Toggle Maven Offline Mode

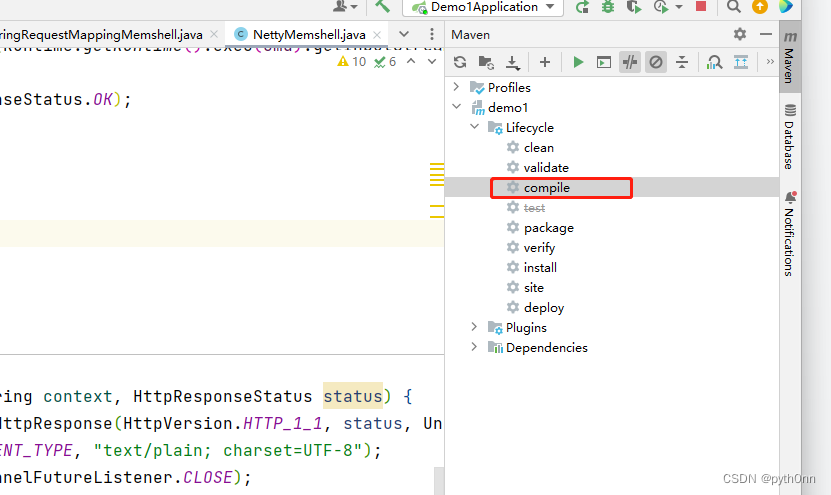[x=630, y=62]
